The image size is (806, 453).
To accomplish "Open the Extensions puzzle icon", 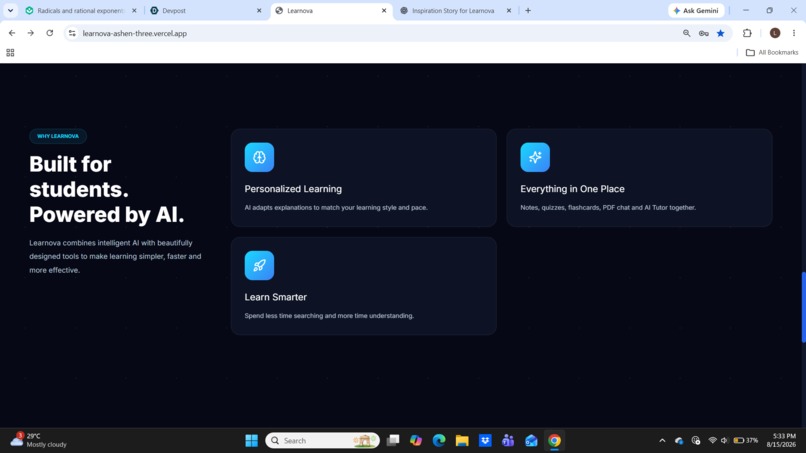I will tap(747, 33).
